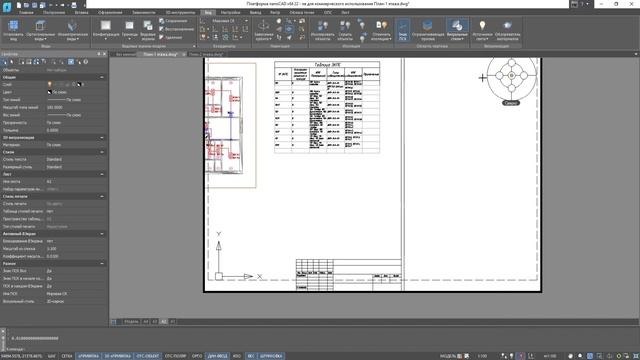Collapse the 'Лист' properties section
The width and height of the screenshot is (640, 360).
pos(102,174)
